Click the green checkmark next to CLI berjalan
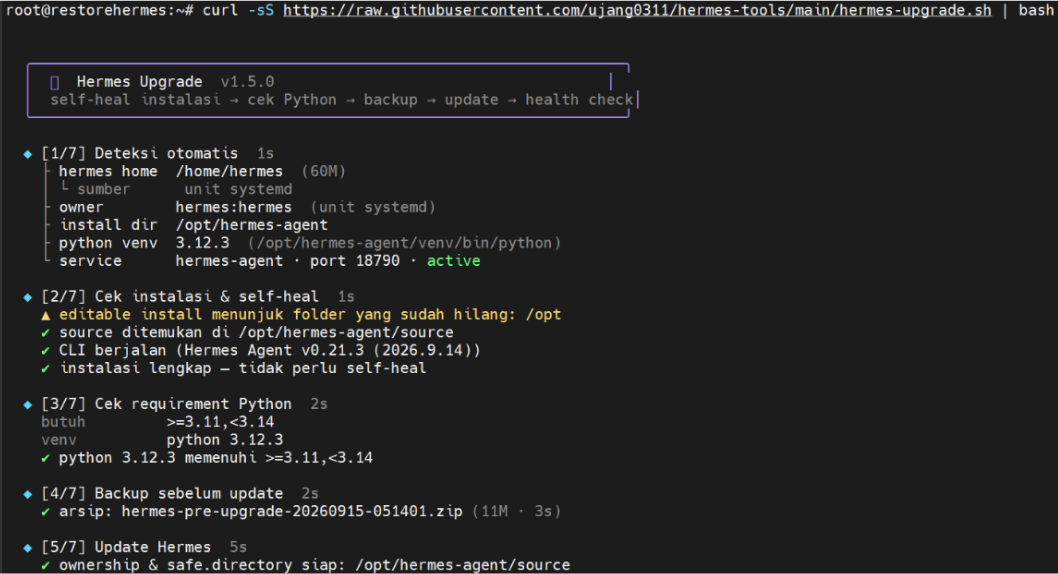Image resolution: width=1058 pixels, height=574 pixels. (x=45, y=351)
